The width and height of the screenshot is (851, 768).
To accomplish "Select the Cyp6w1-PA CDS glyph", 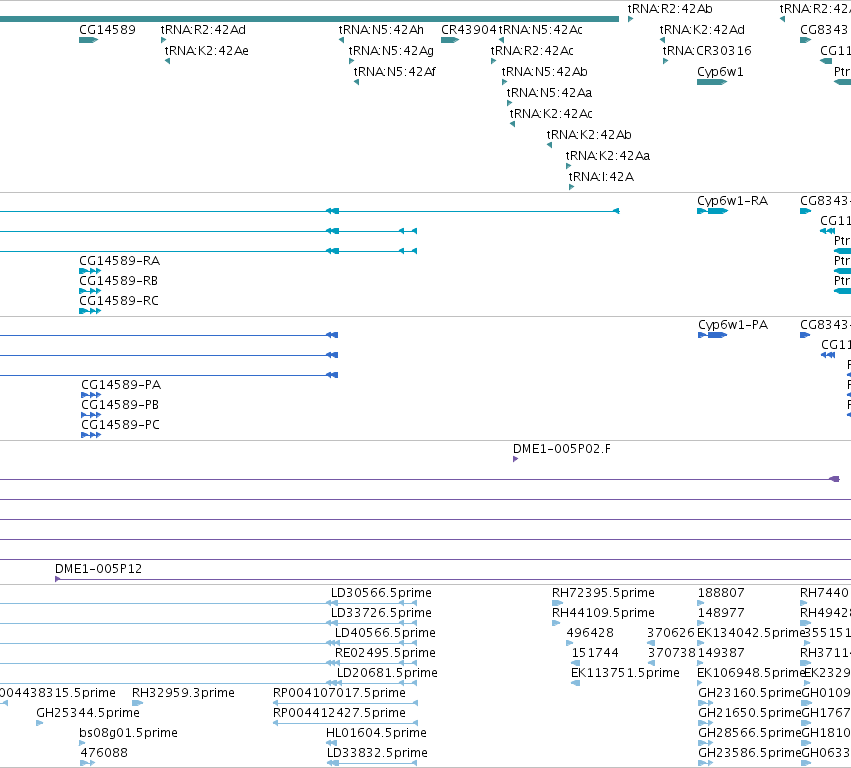I will [x=713, y=335].
